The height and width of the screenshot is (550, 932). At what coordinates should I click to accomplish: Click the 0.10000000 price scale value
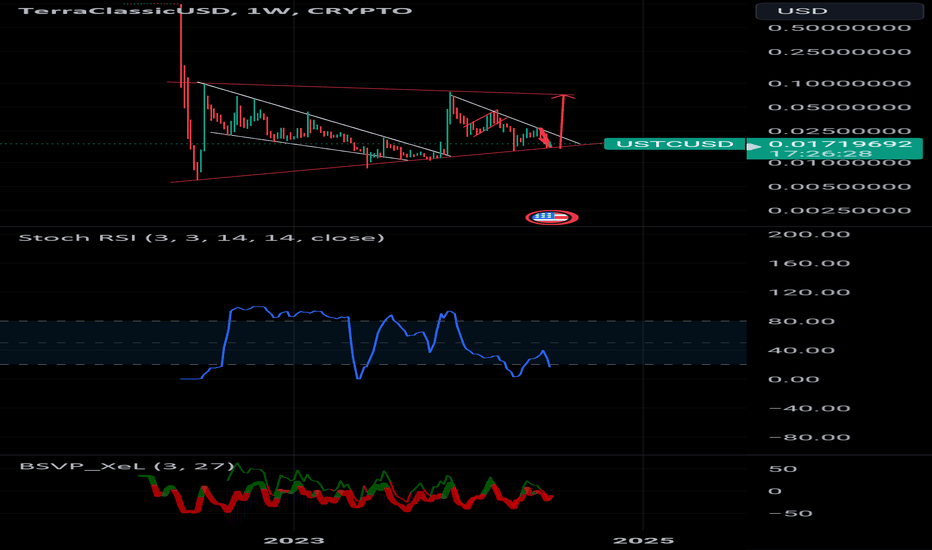tap(840, 83)
